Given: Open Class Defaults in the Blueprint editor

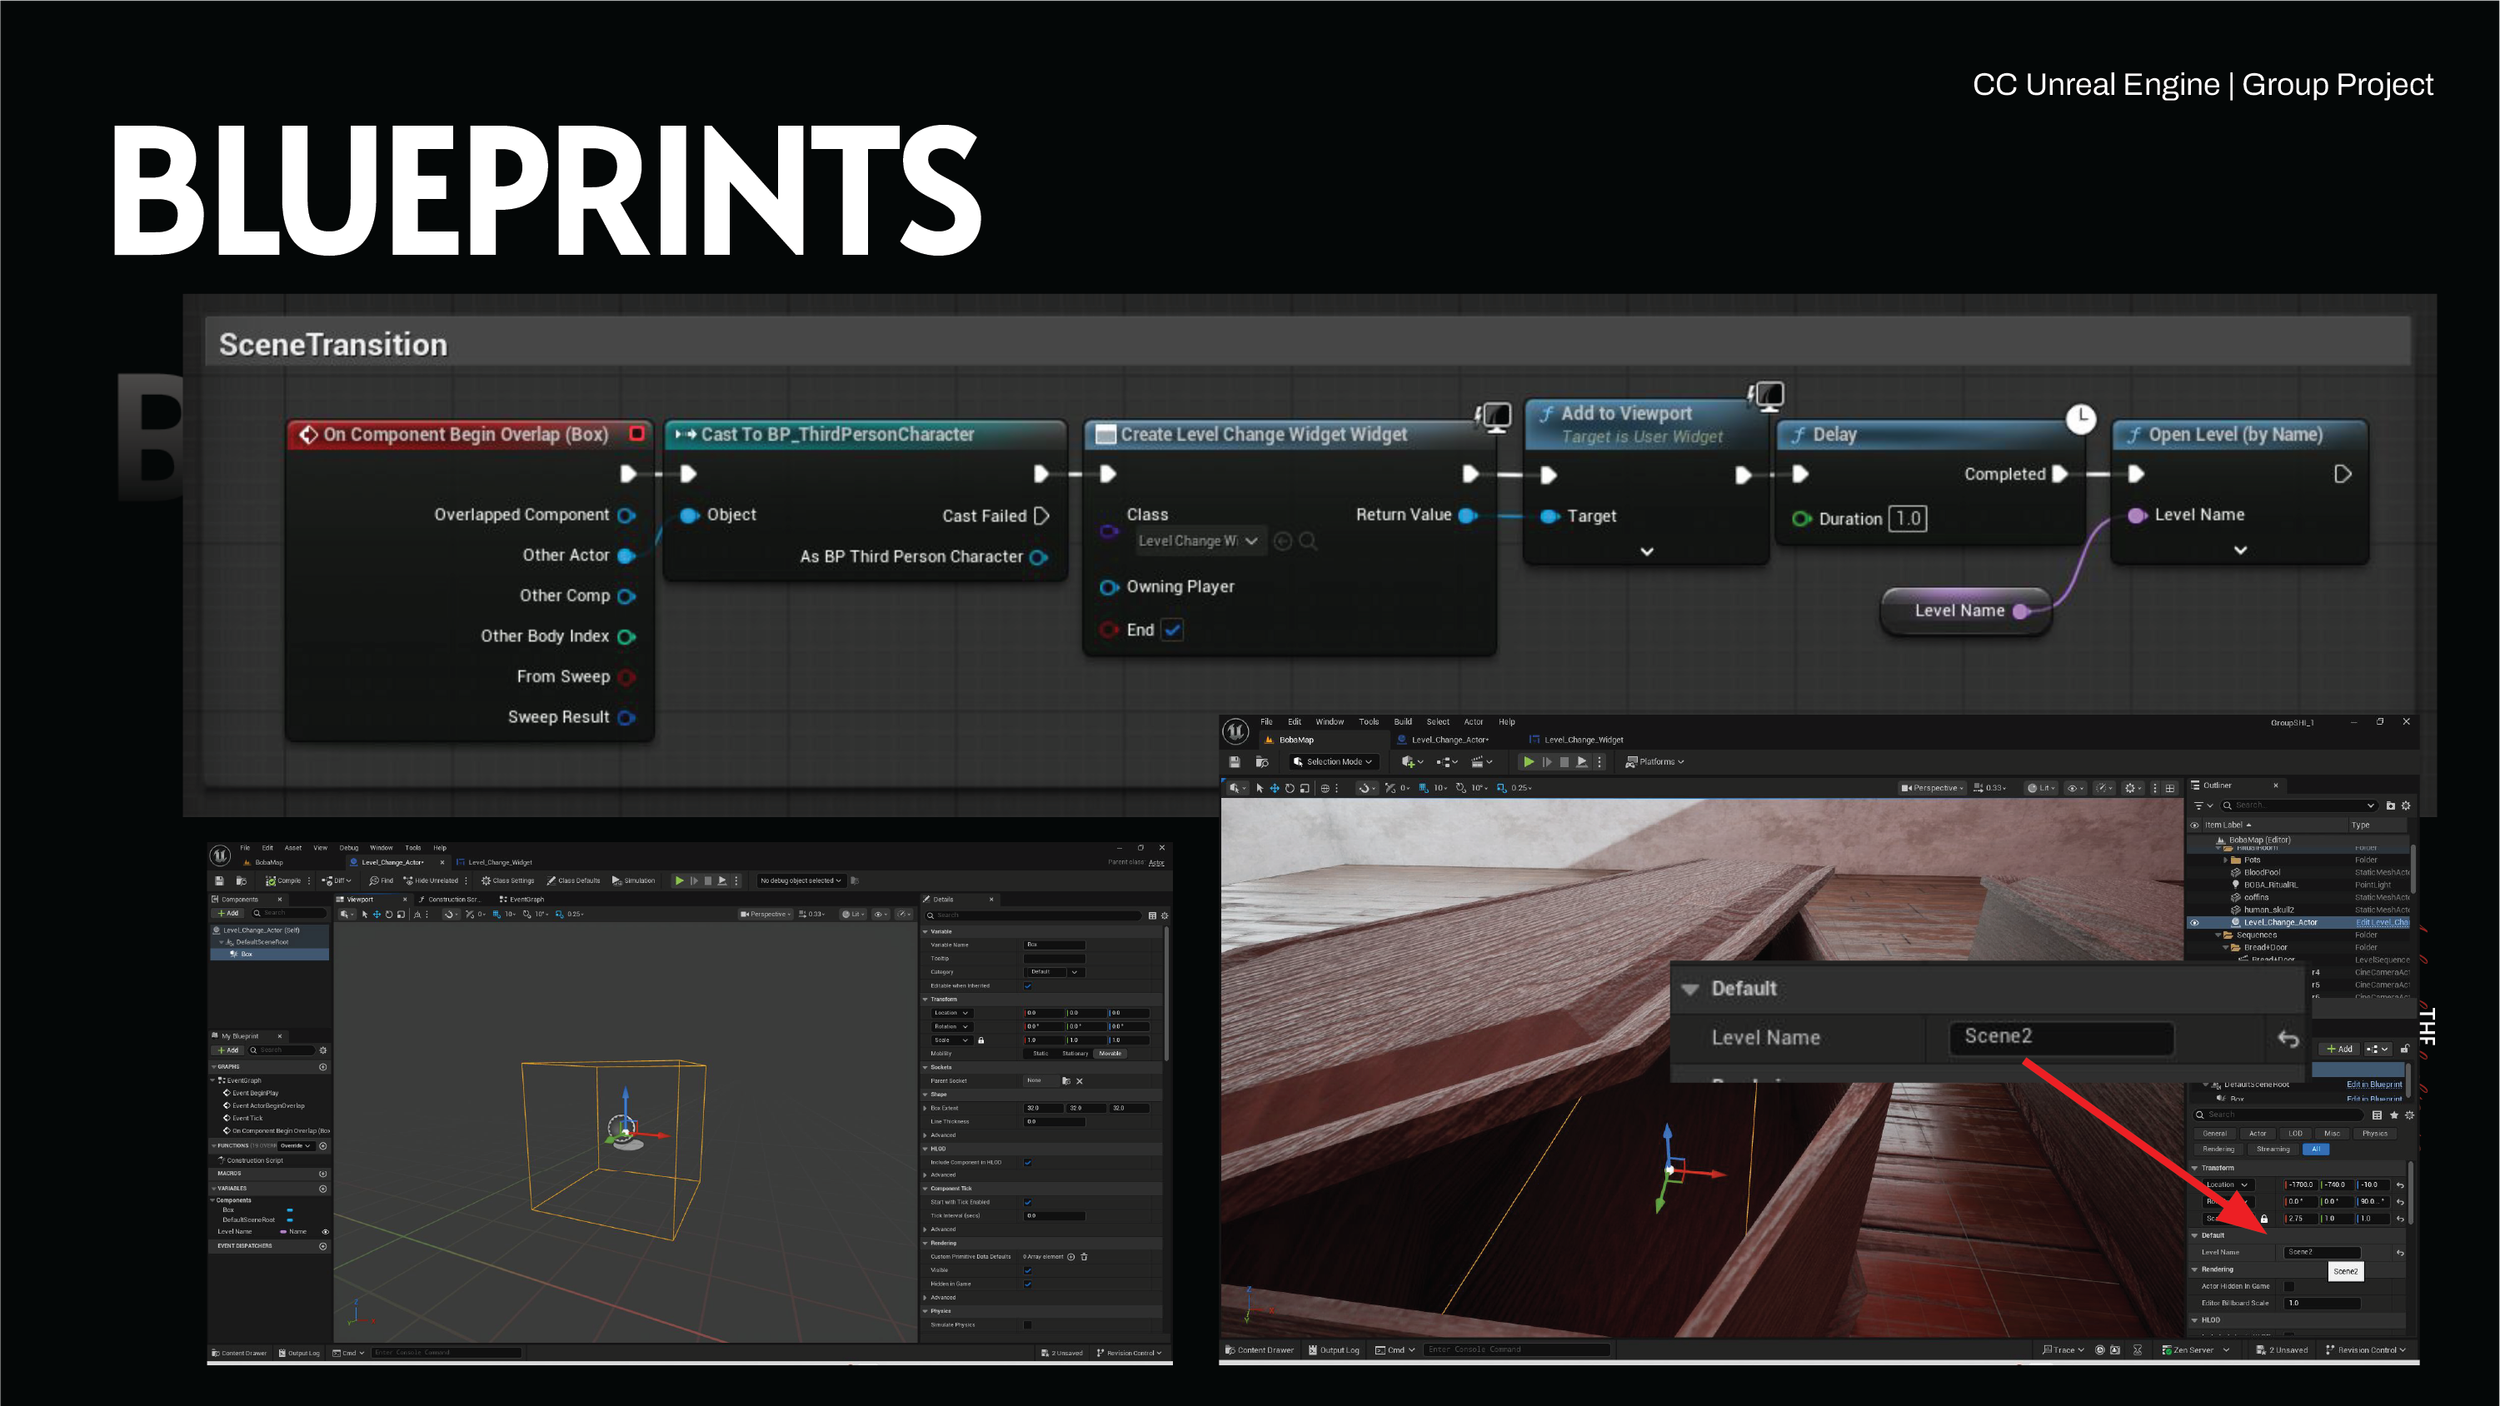Looking at the screenshot, I should point(573,881).
